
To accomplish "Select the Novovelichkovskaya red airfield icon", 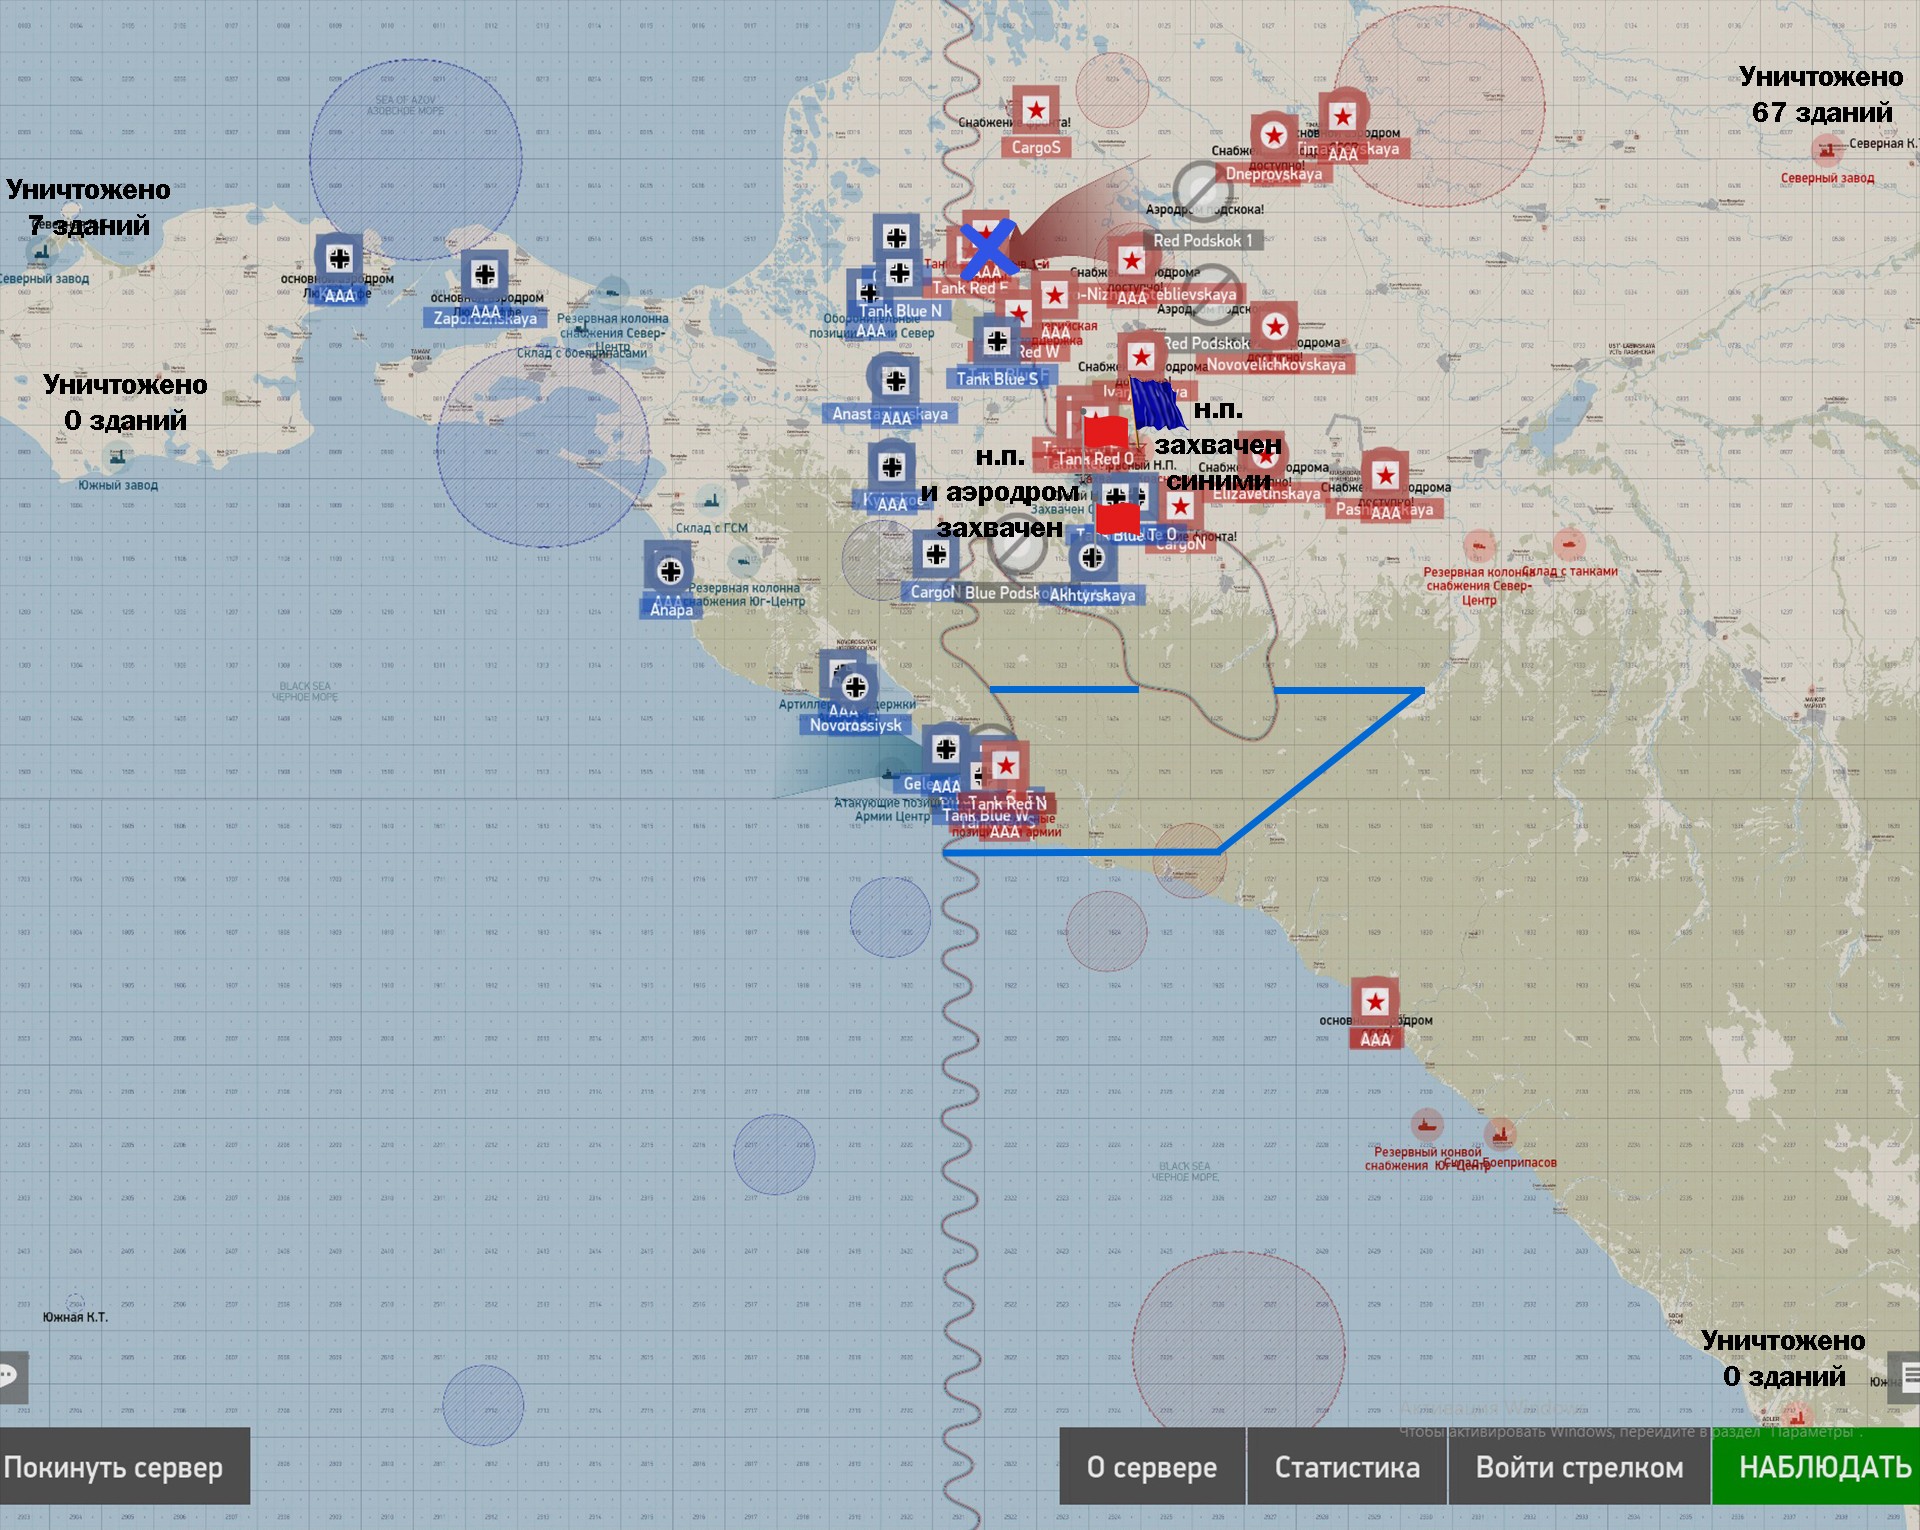I will pyautogui.click(x=1274, y=326).
